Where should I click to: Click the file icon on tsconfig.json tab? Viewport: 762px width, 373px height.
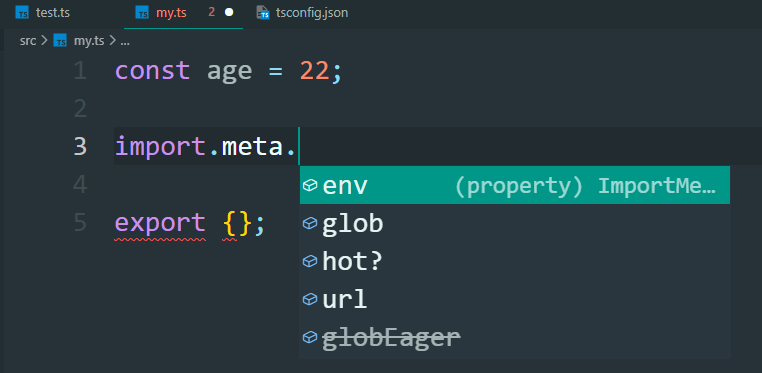coord(263,13)
